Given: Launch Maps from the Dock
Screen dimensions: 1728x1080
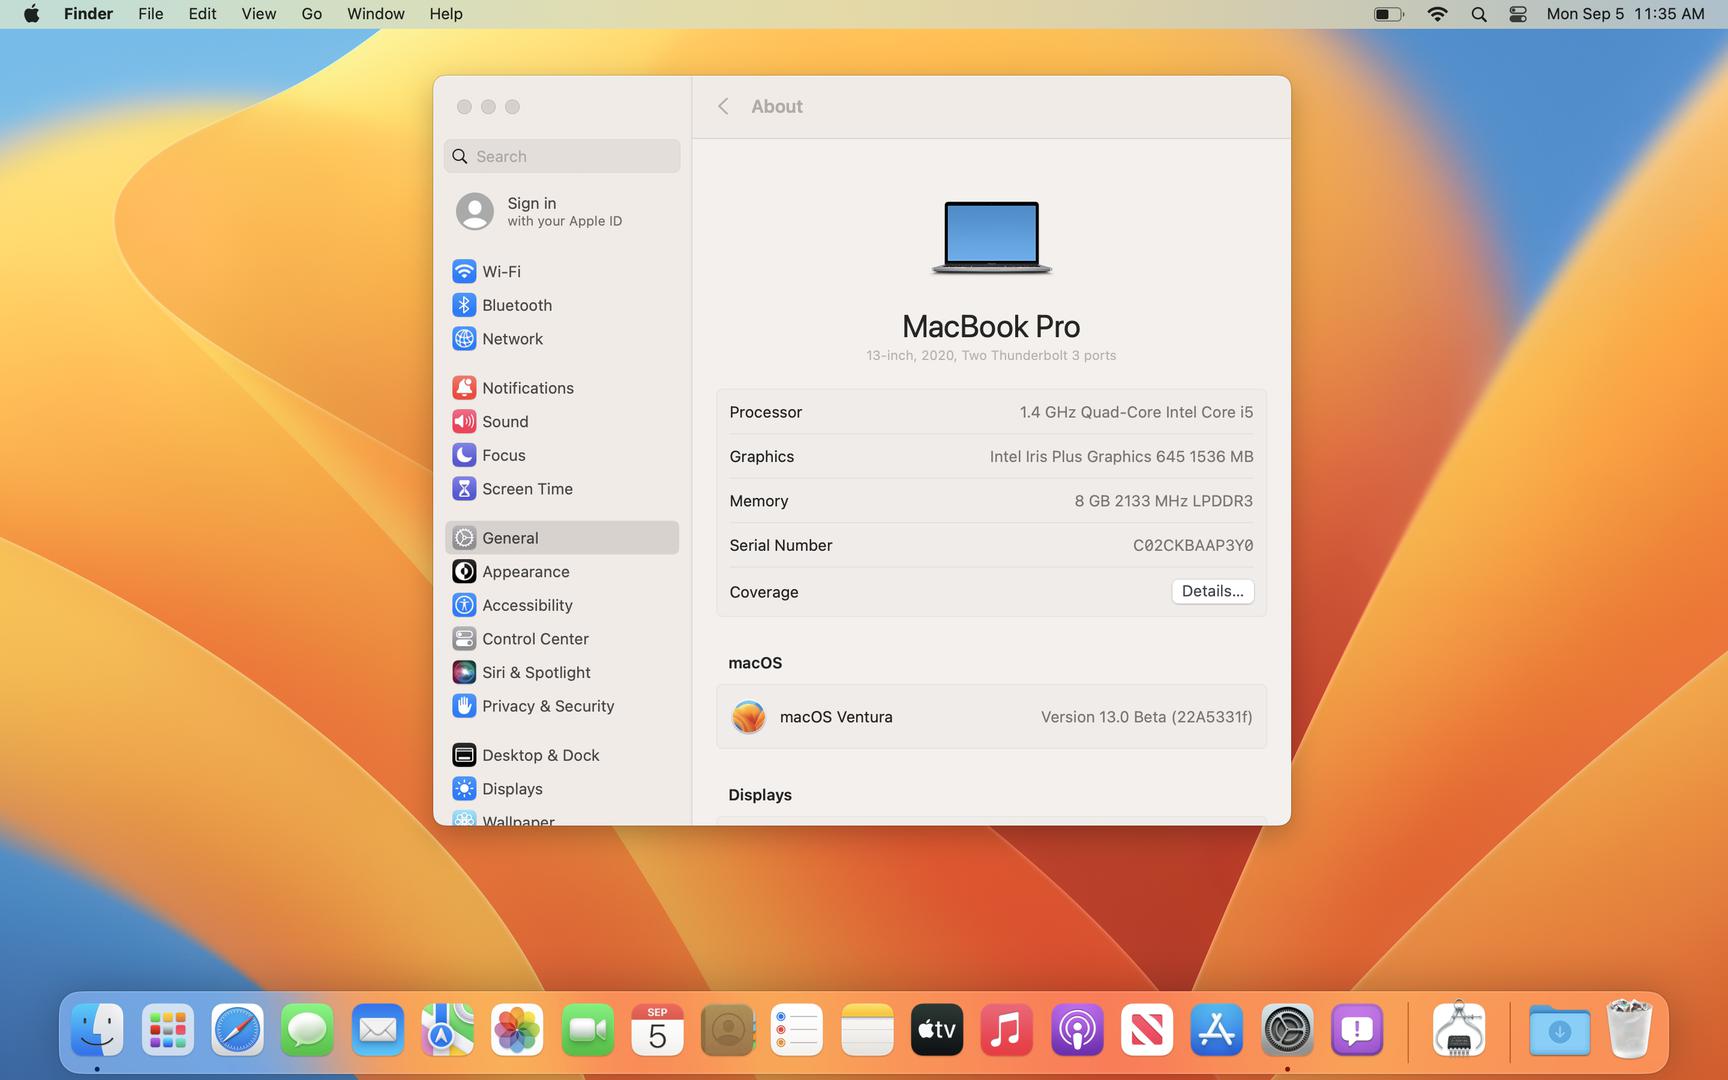Looking at the screenshot, I should [x=447, y=1030].
